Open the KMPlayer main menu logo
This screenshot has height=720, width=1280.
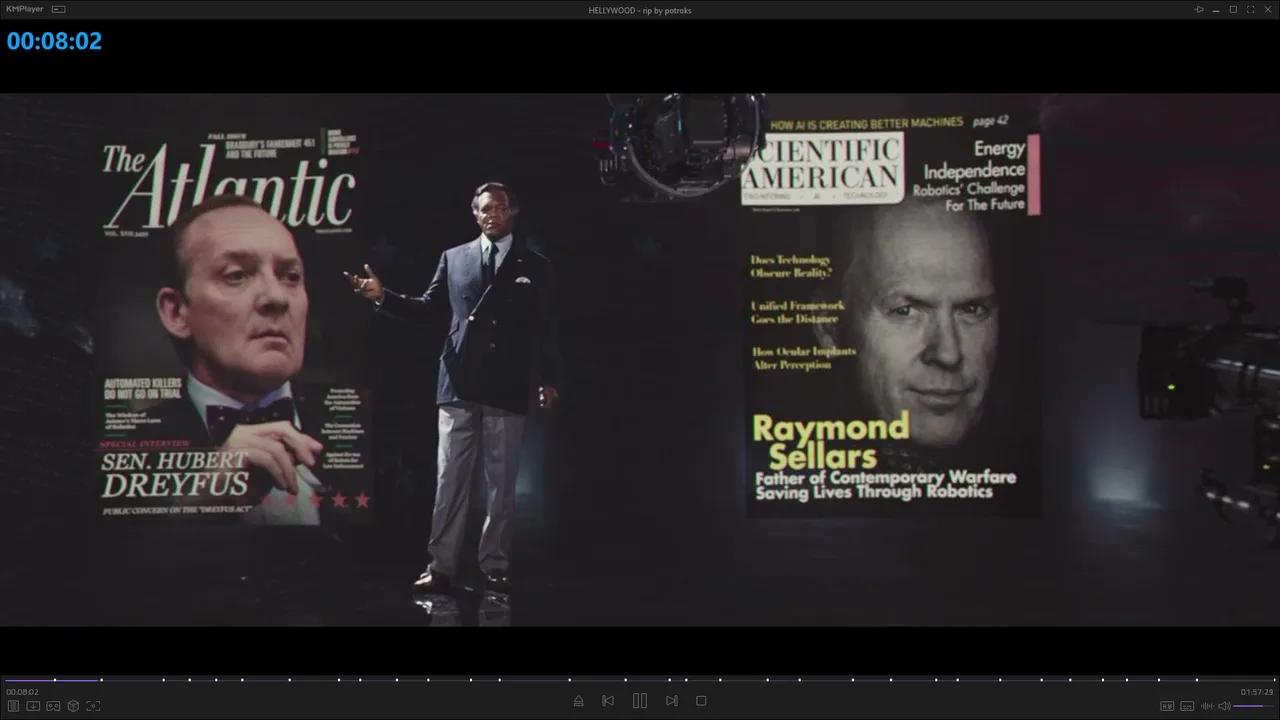[24, 9]
